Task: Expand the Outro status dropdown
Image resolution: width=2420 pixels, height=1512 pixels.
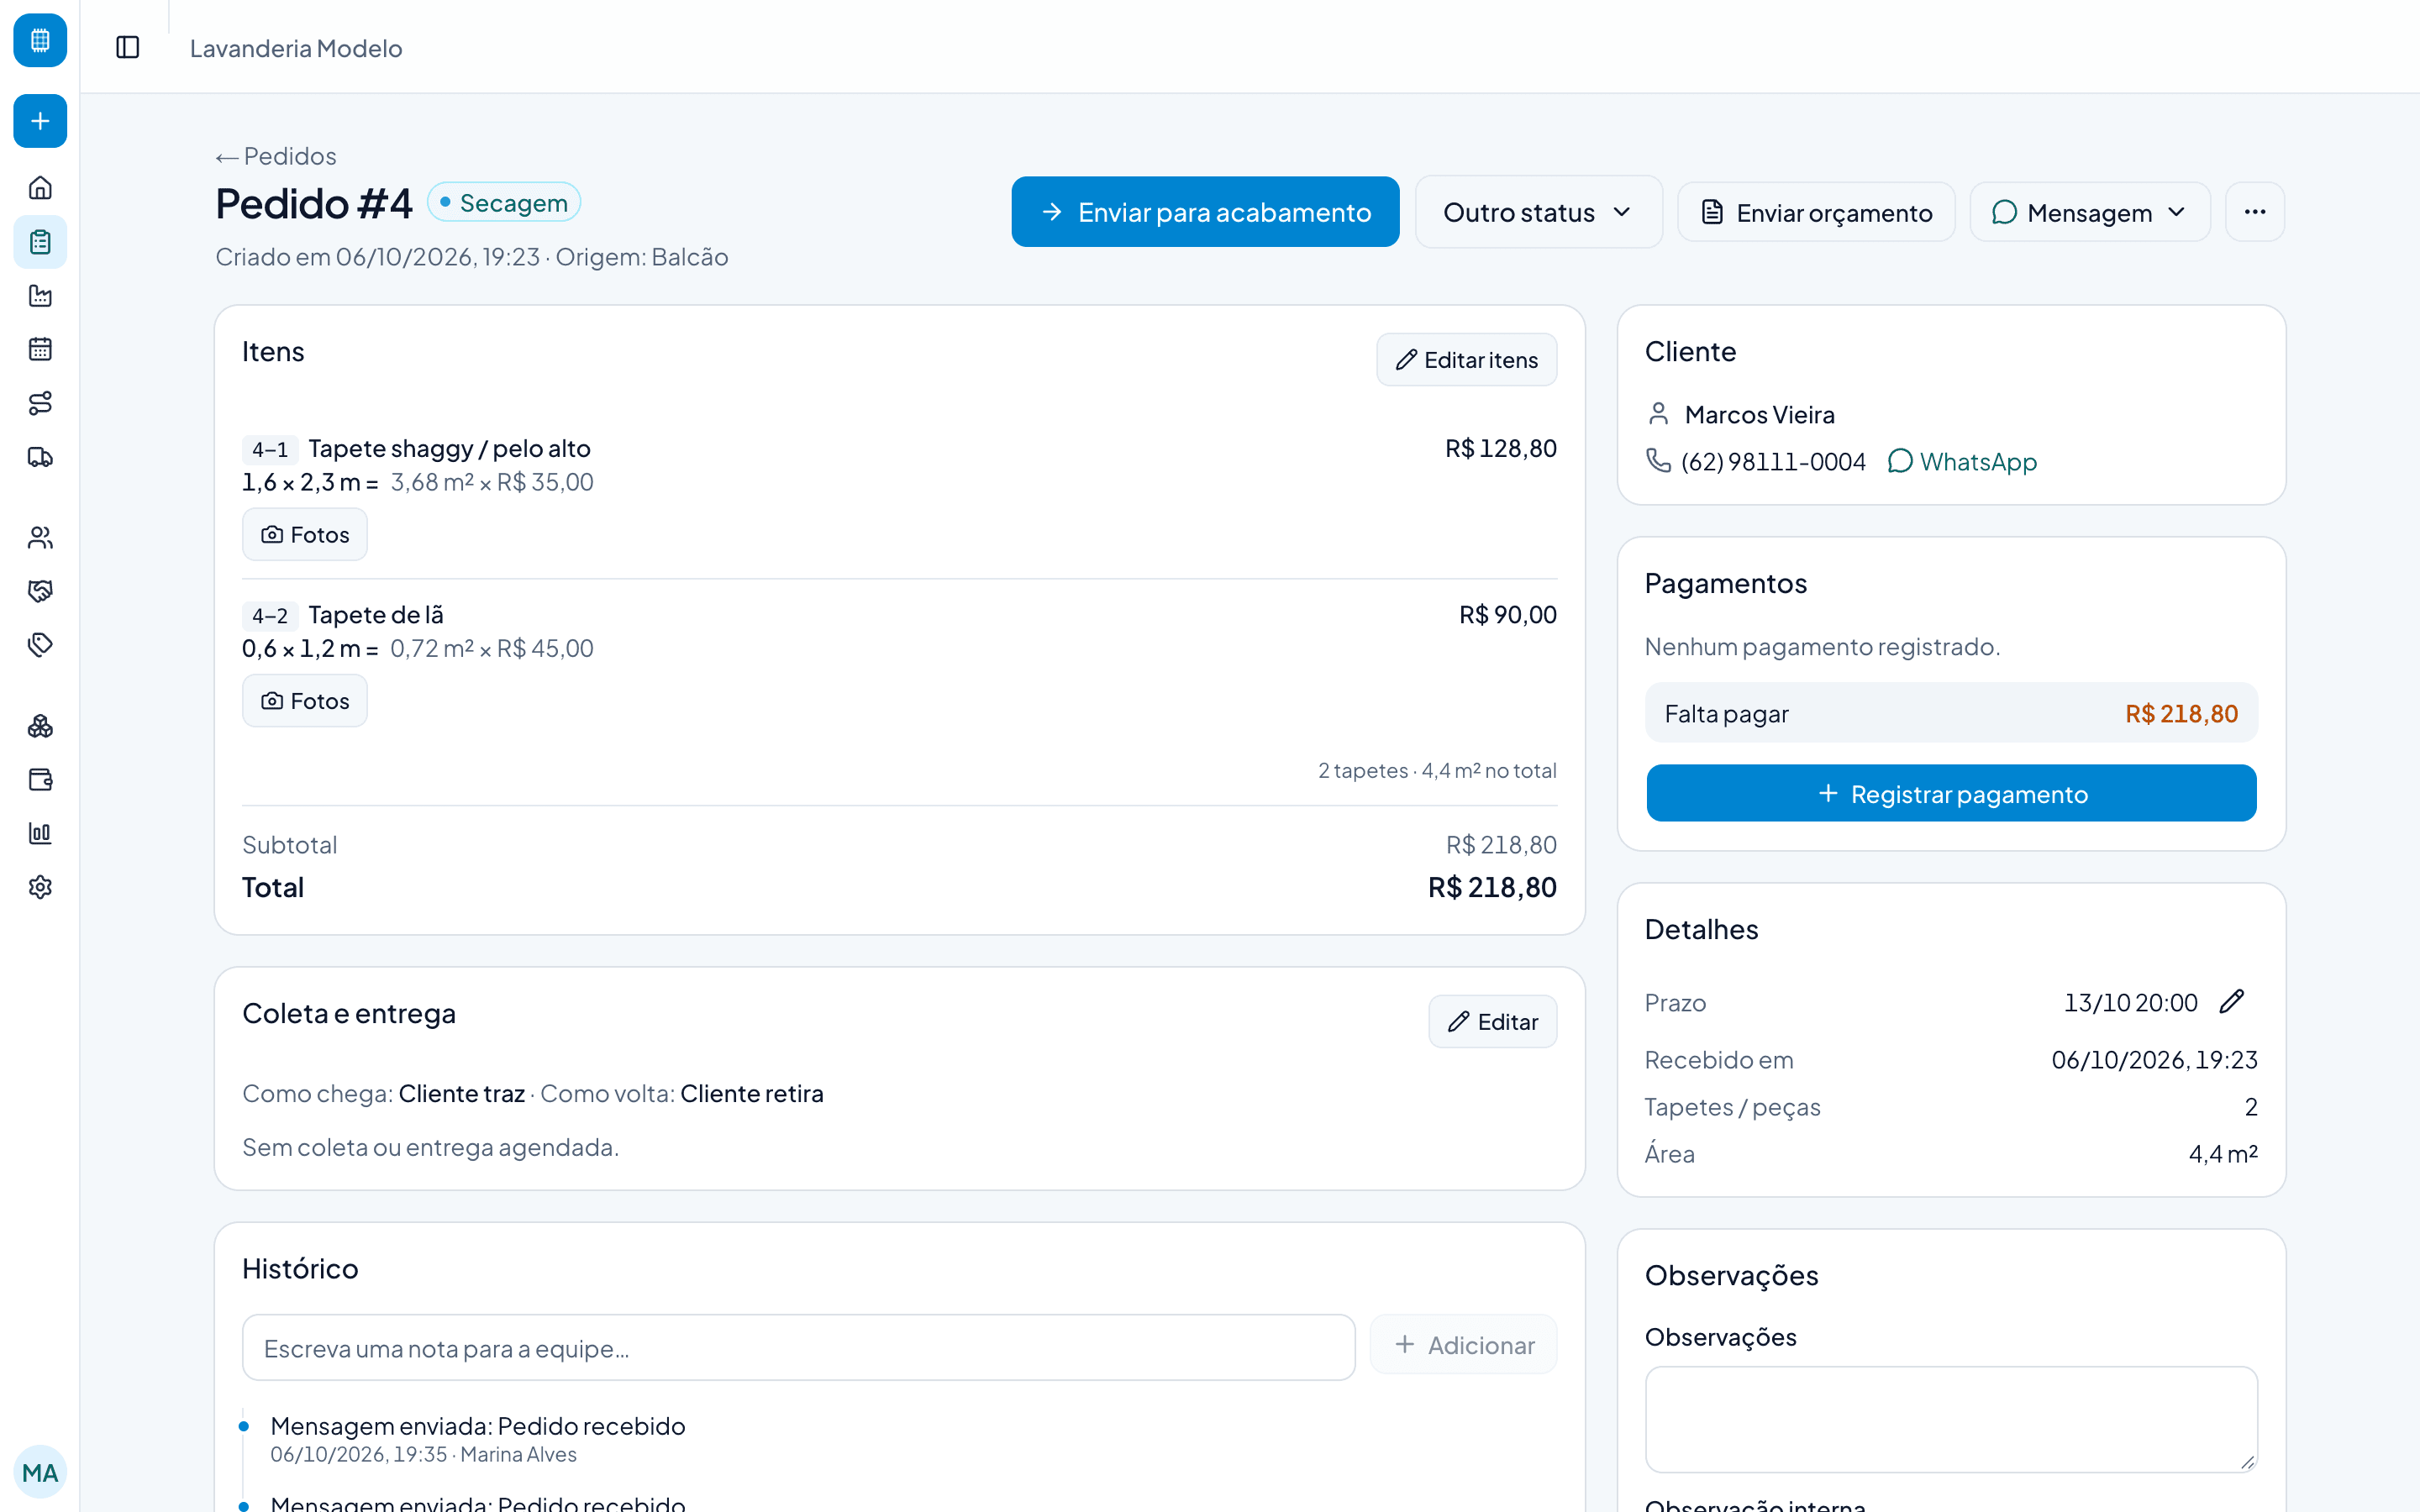Action: click(1538, 212)
